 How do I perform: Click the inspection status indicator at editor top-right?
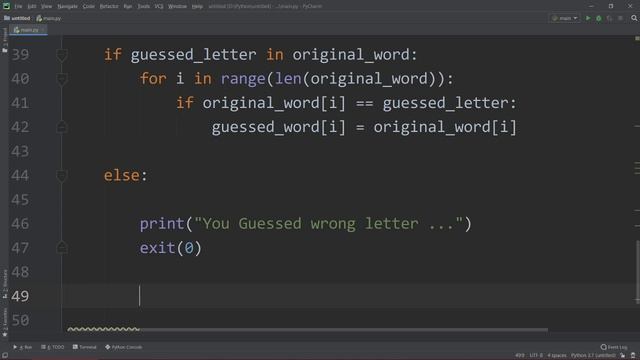(637, 38)
